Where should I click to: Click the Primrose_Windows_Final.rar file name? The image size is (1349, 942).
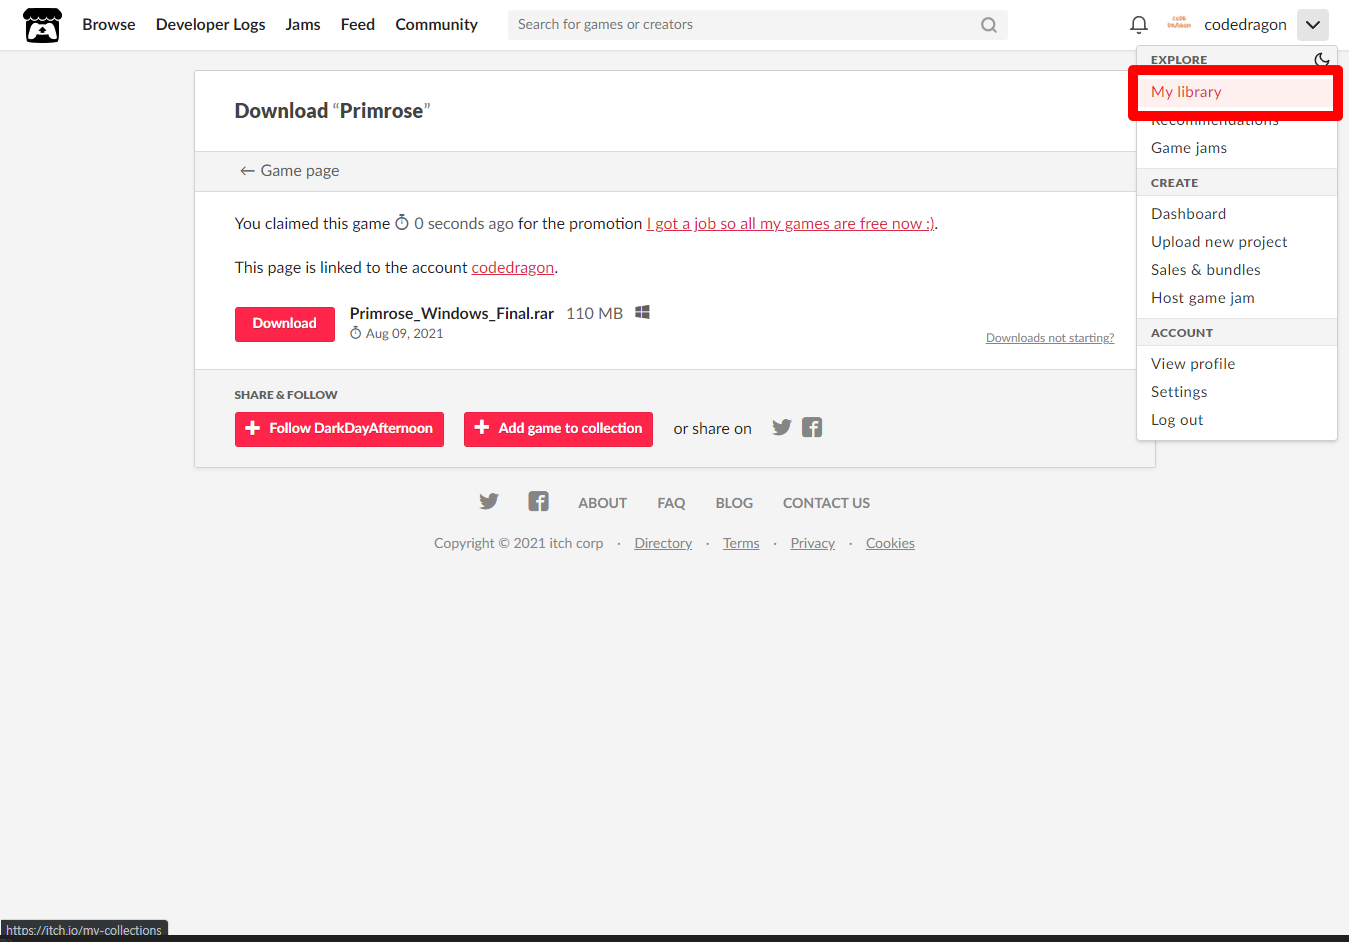click(x=452, y=313)
